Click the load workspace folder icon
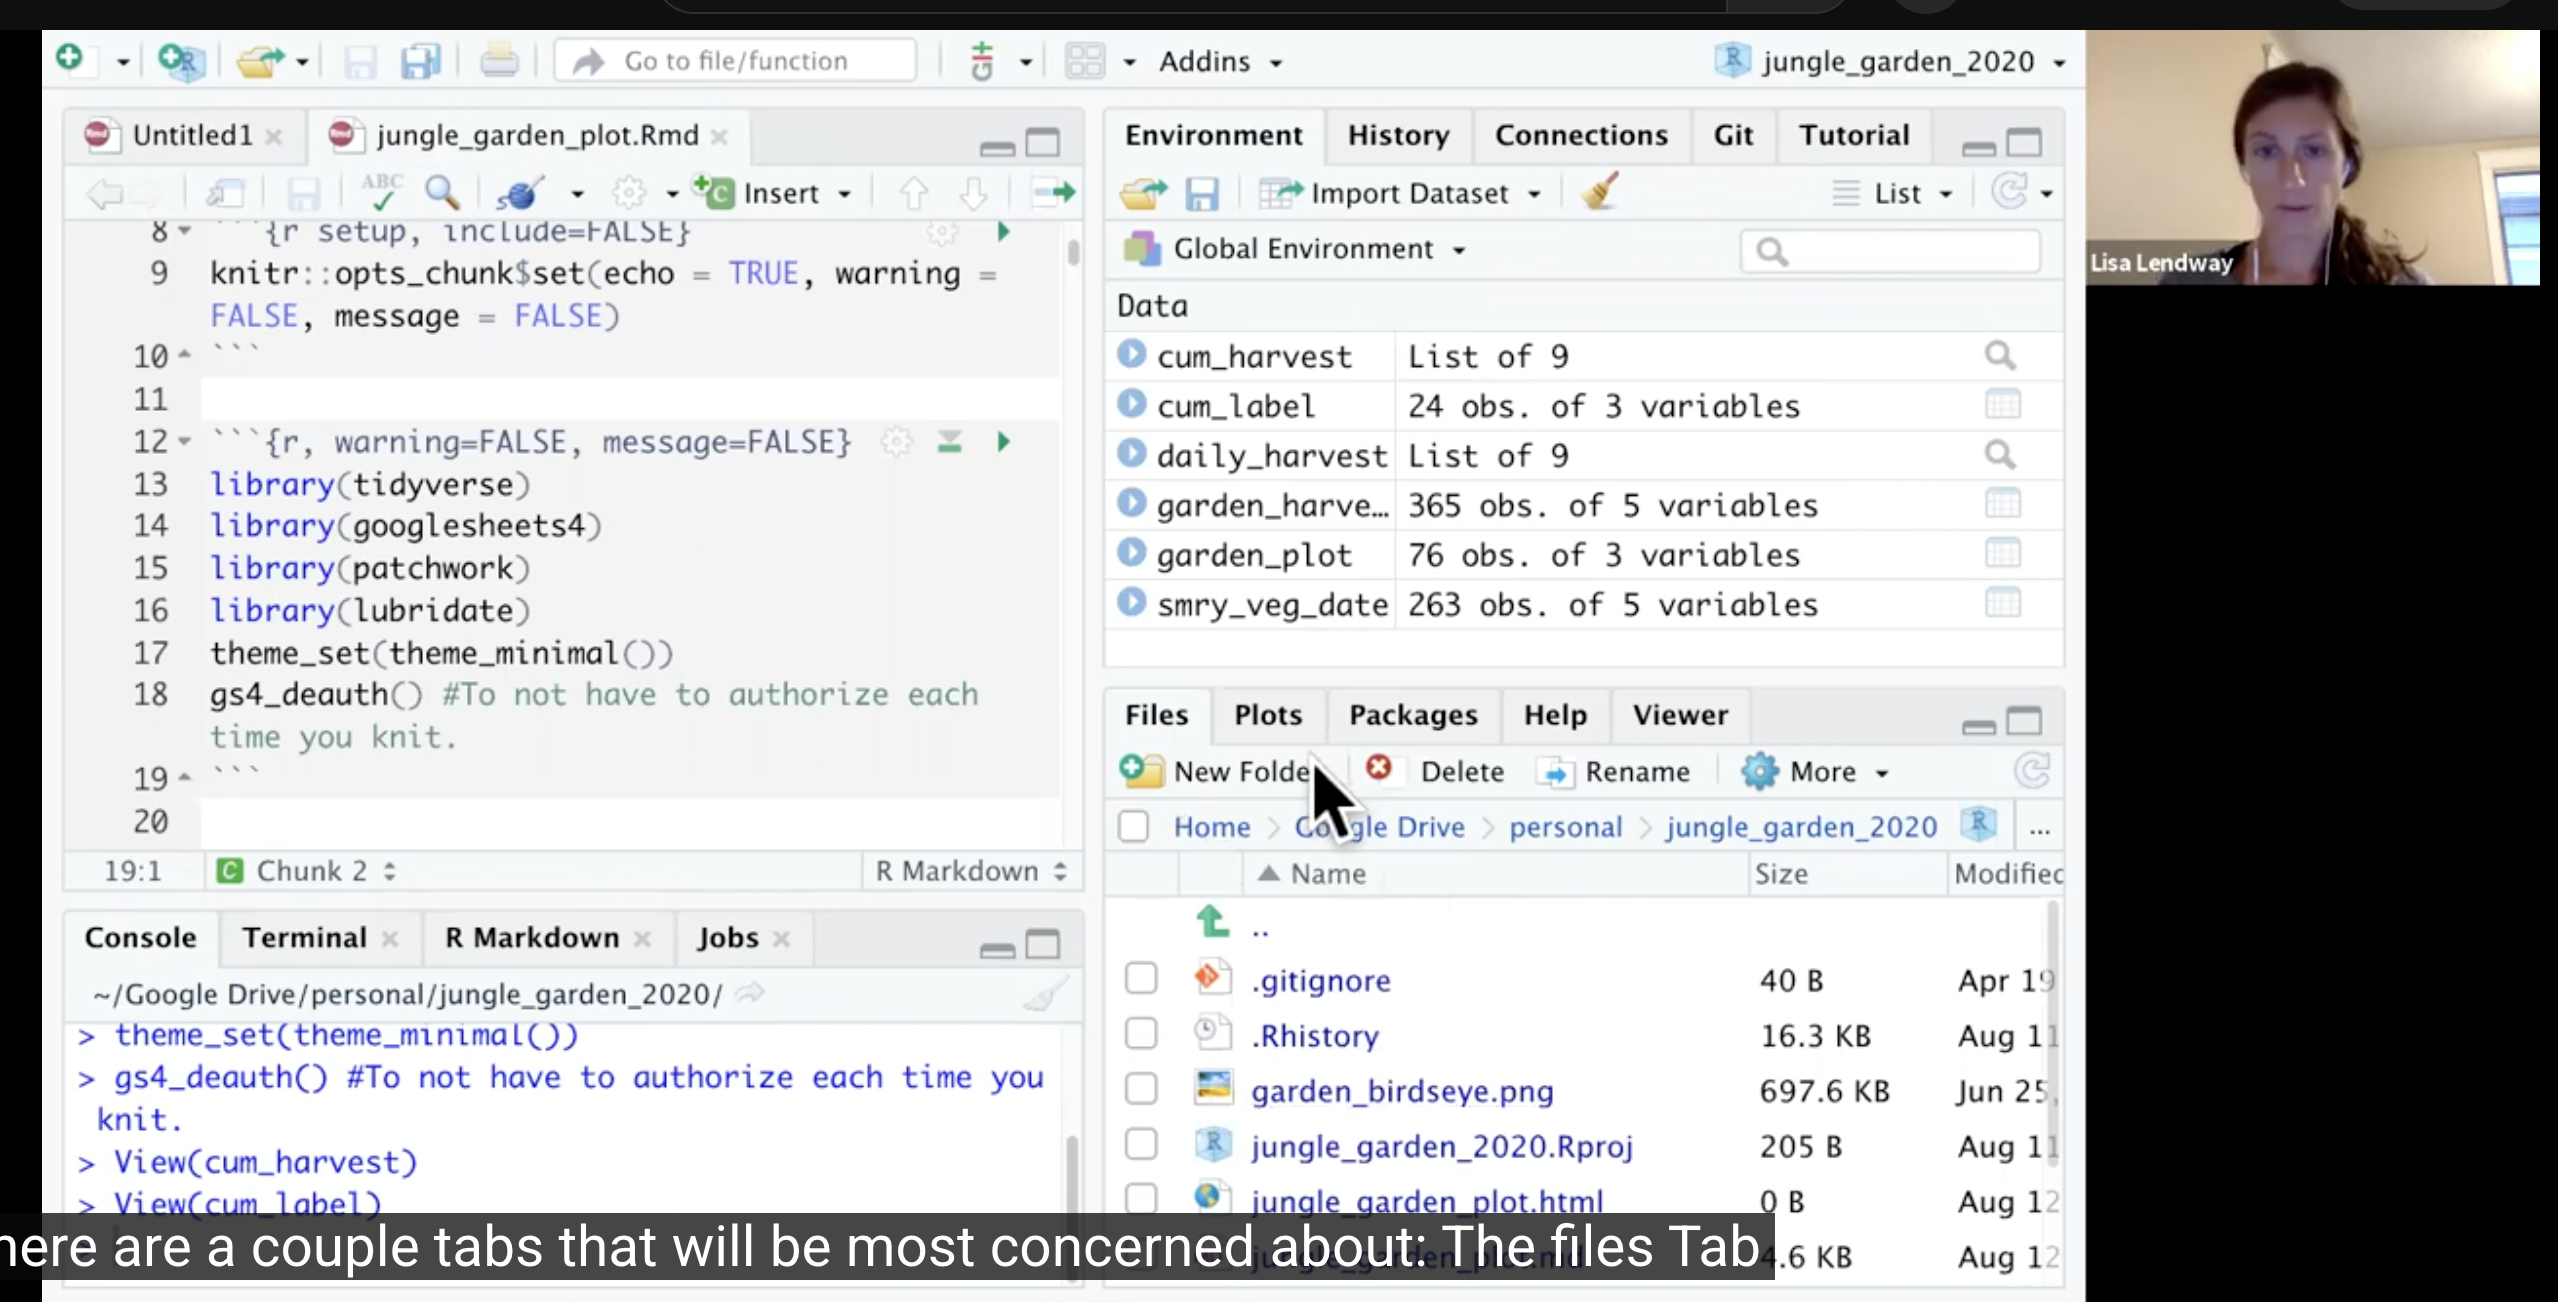 coord(1144,193)
